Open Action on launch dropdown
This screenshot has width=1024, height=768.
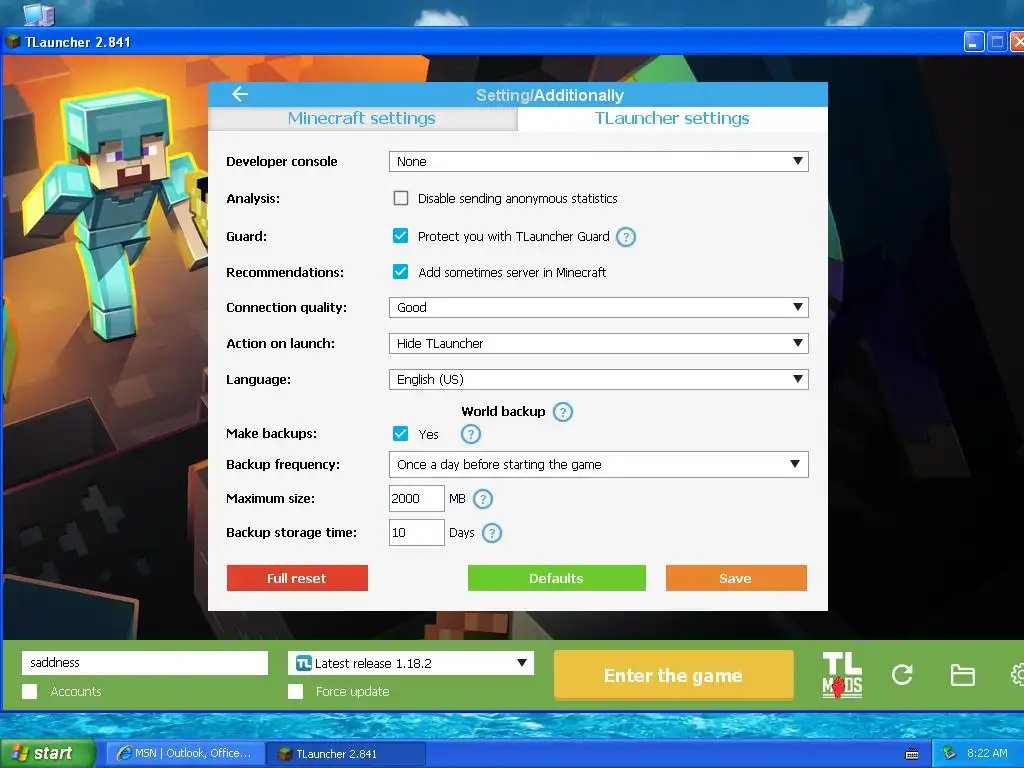[598, 344]
